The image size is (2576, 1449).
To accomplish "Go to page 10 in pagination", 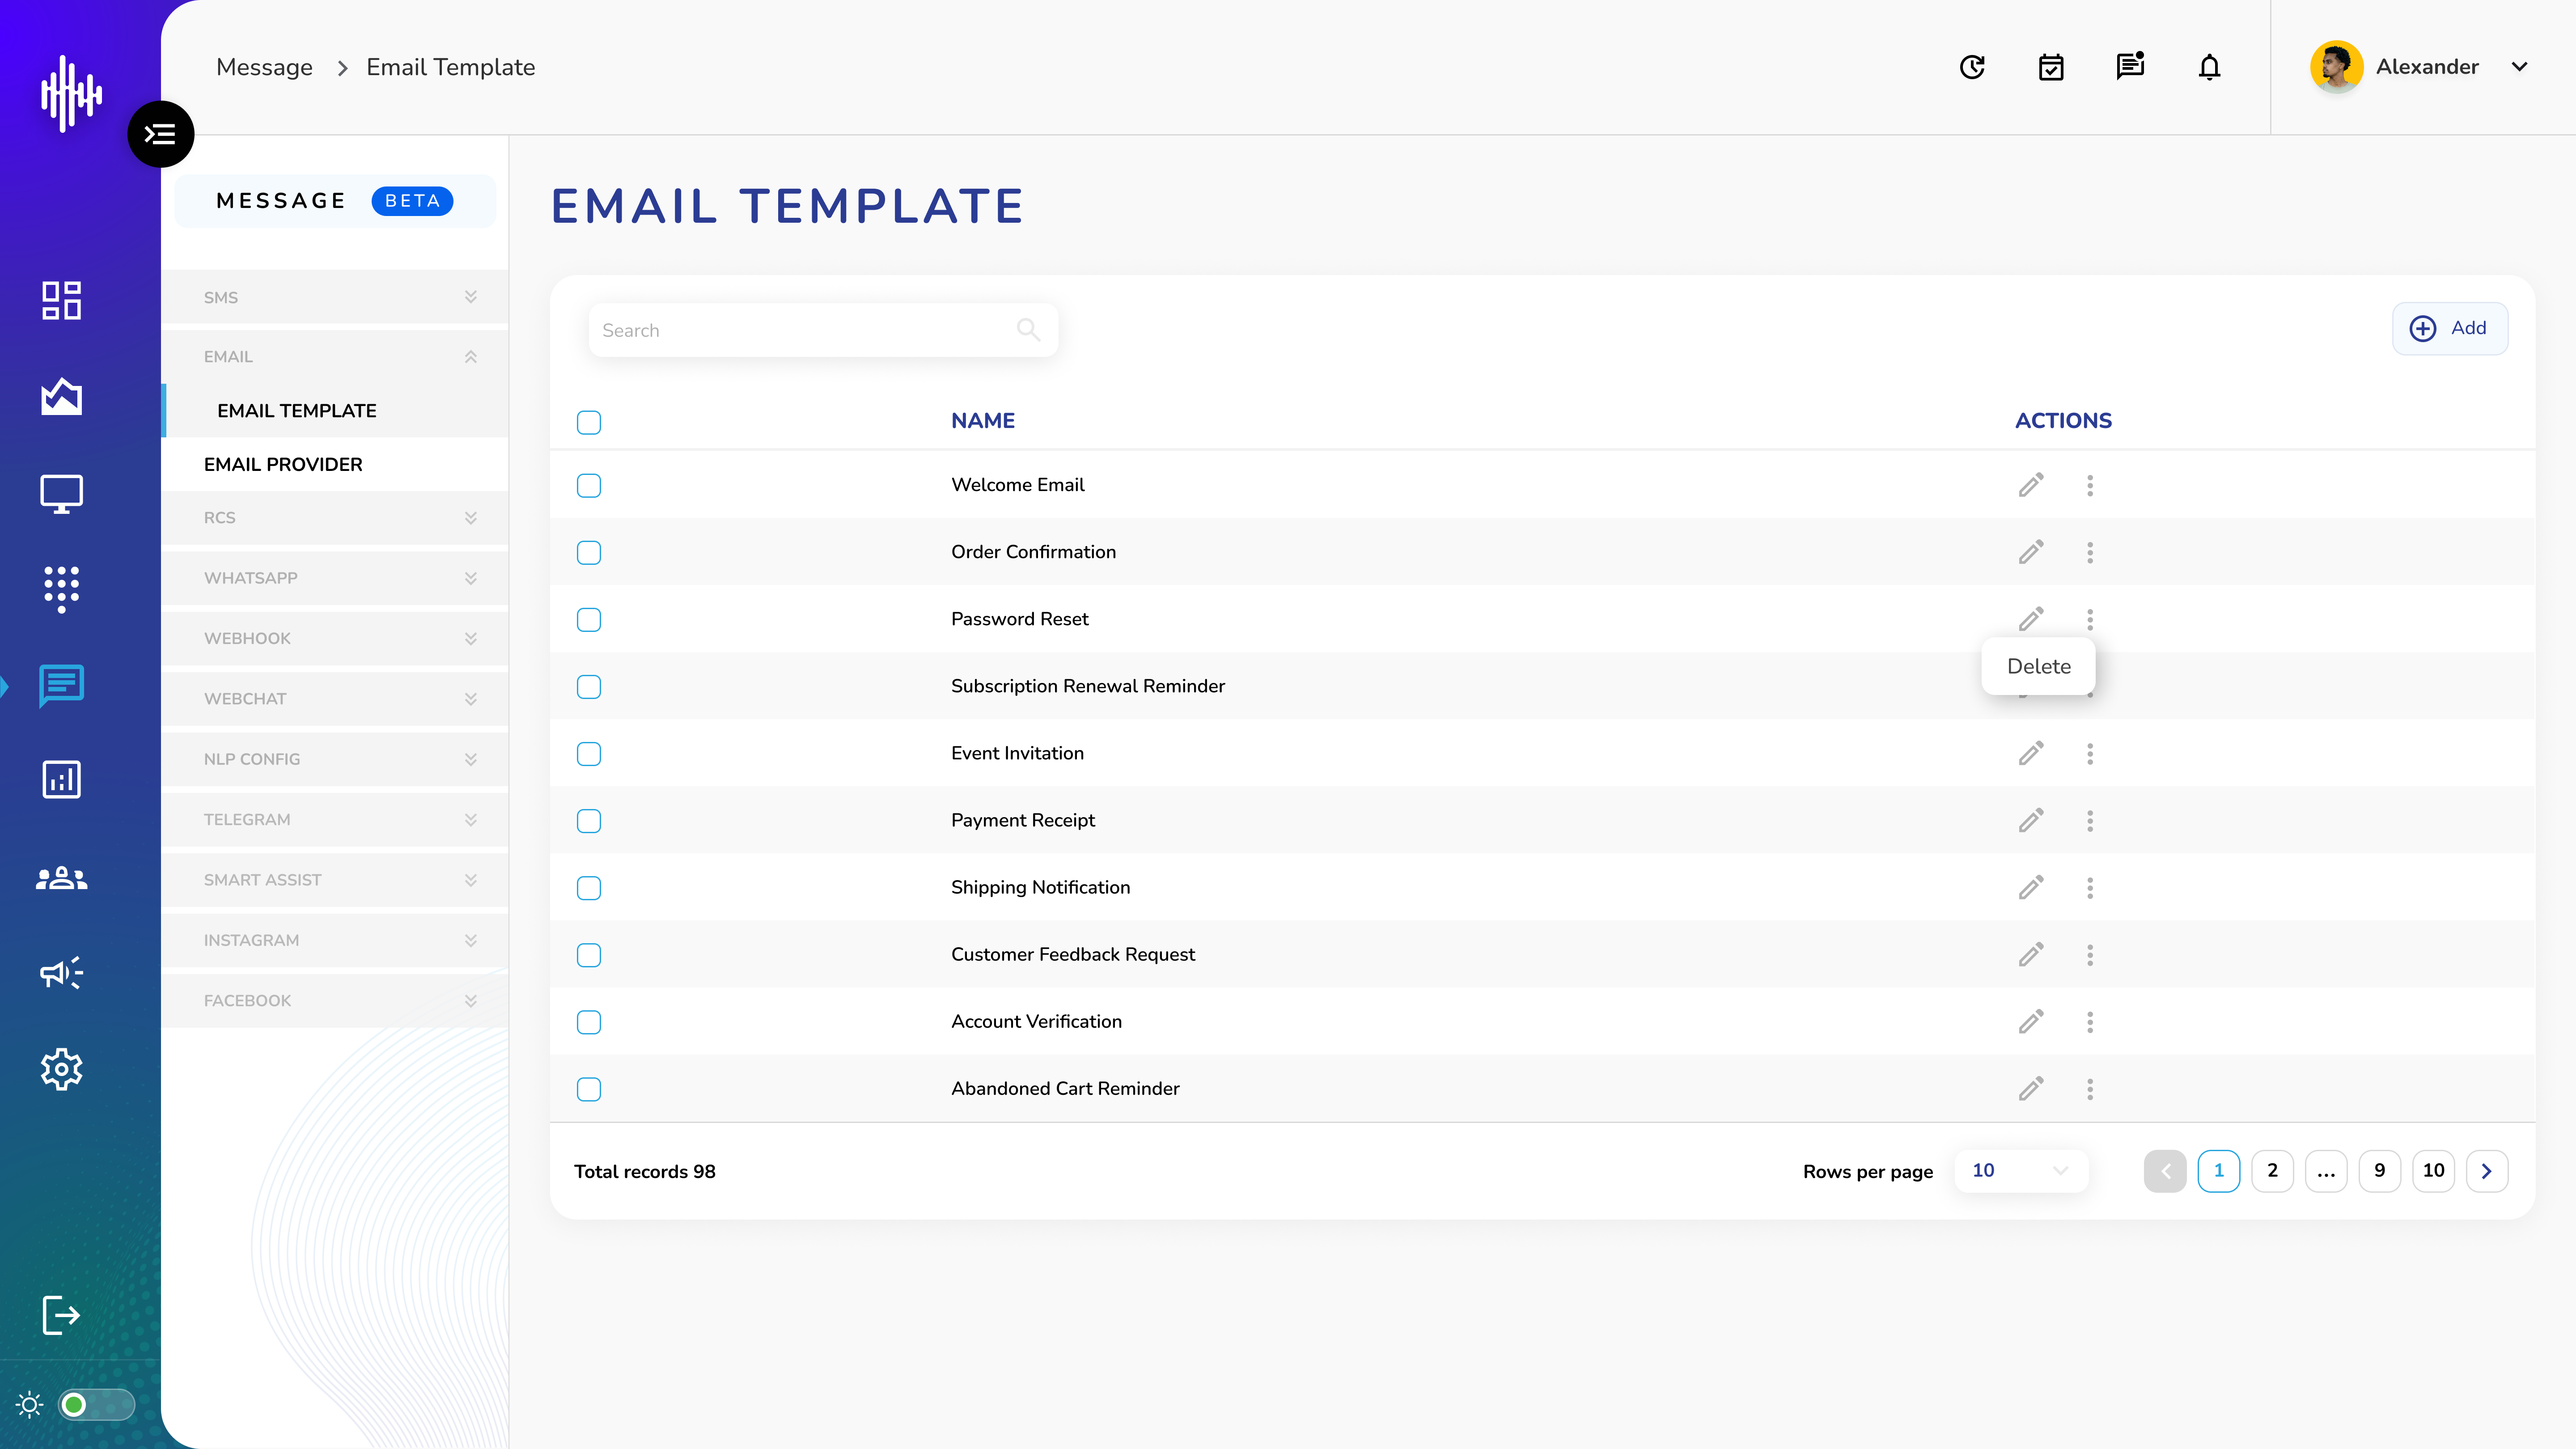I will point(2433,1171).
